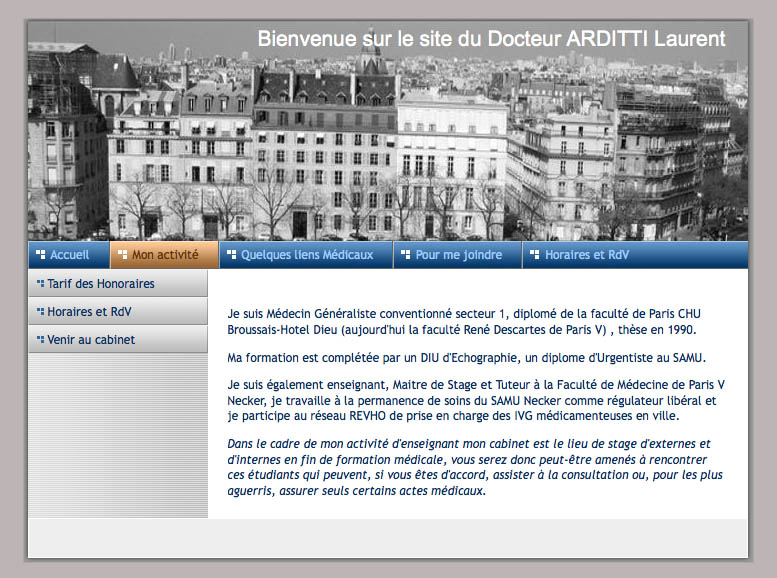This screenshot has width=777, height=578.
Task: Go to the Accueil home page label
Action: pyautogui.click(x=70, y=255)
